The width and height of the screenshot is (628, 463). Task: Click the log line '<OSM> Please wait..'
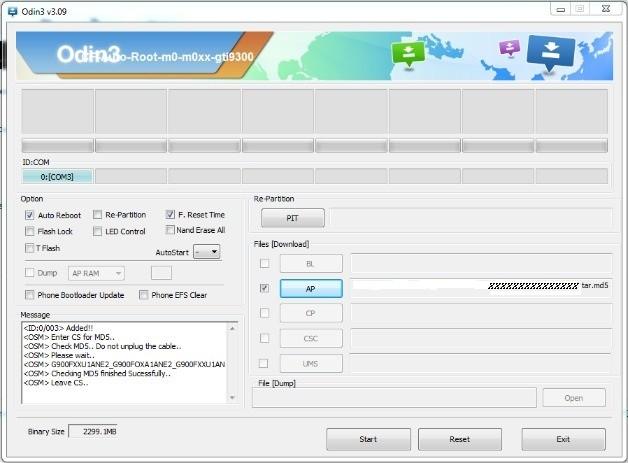coord(59,355)
